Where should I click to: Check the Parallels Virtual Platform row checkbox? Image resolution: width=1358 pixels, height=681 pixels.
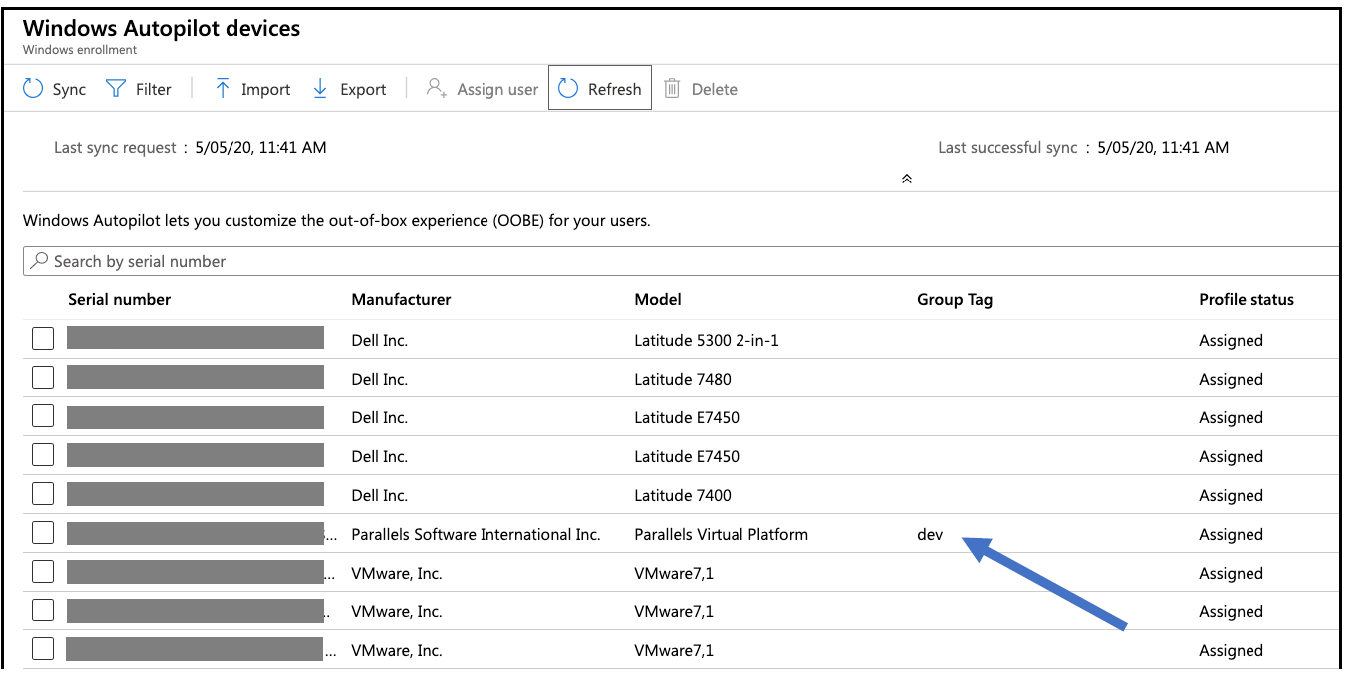pyautogui.click(x=43, y=533)
